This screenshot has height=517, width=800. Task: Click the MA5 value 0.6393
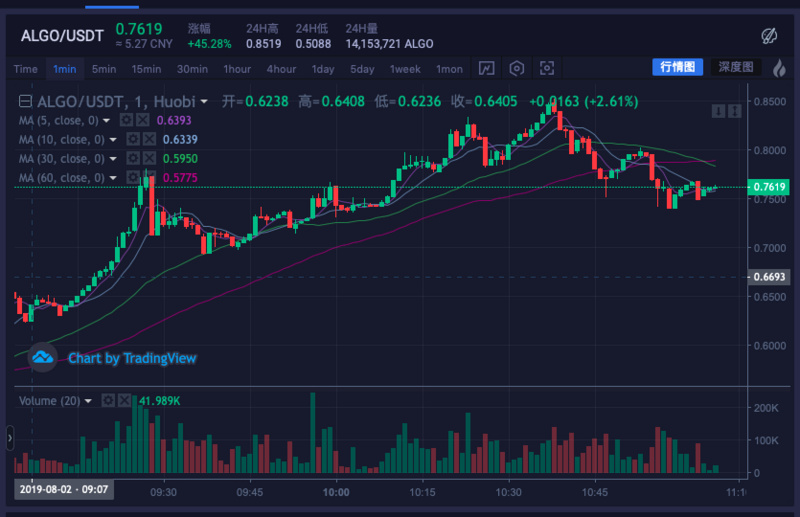[174, 120]
